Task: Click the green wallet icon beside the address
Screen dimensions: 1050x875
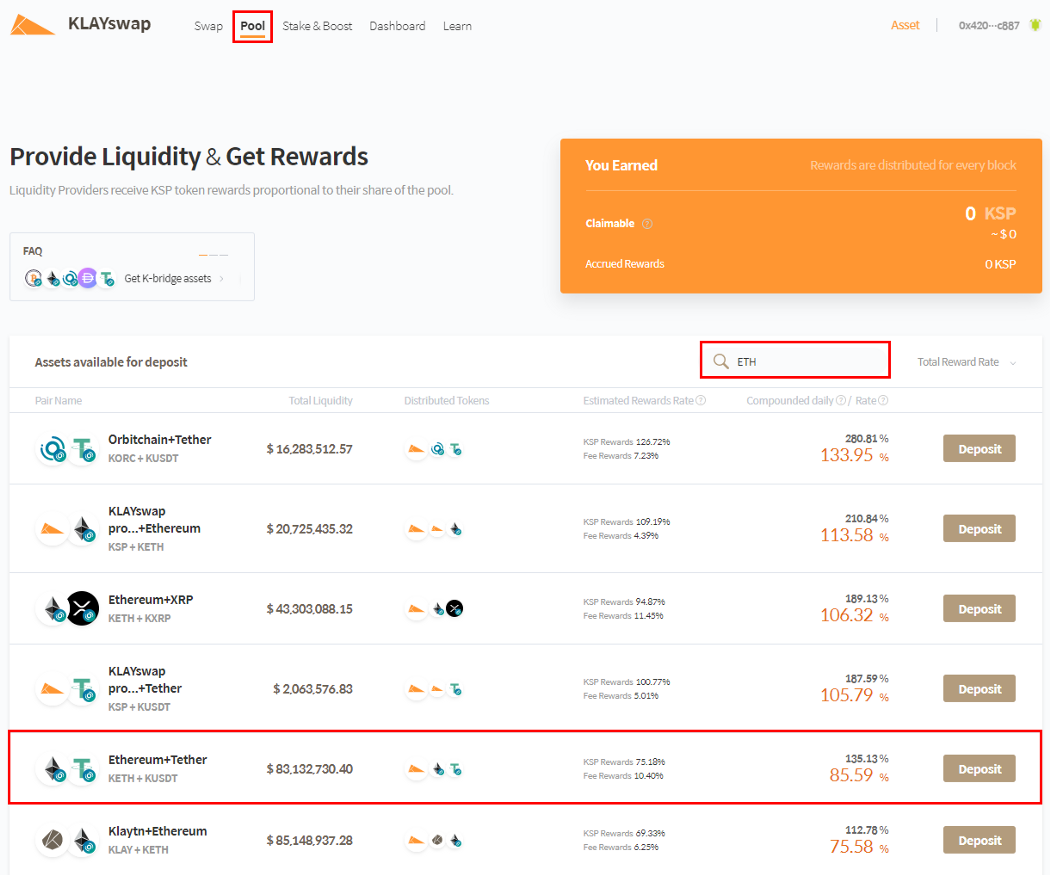Action: 1035,25
